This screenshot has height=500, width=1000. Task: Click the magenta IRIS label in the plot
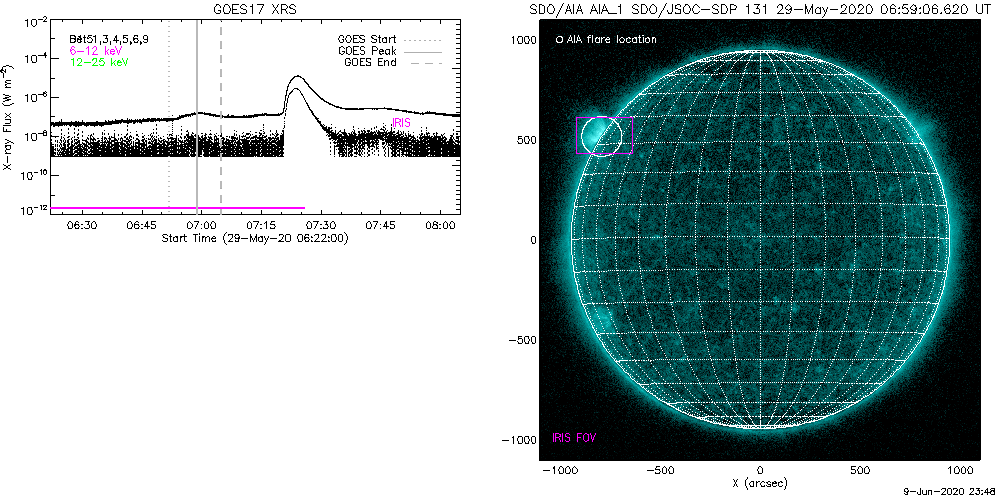coord(400,122)
